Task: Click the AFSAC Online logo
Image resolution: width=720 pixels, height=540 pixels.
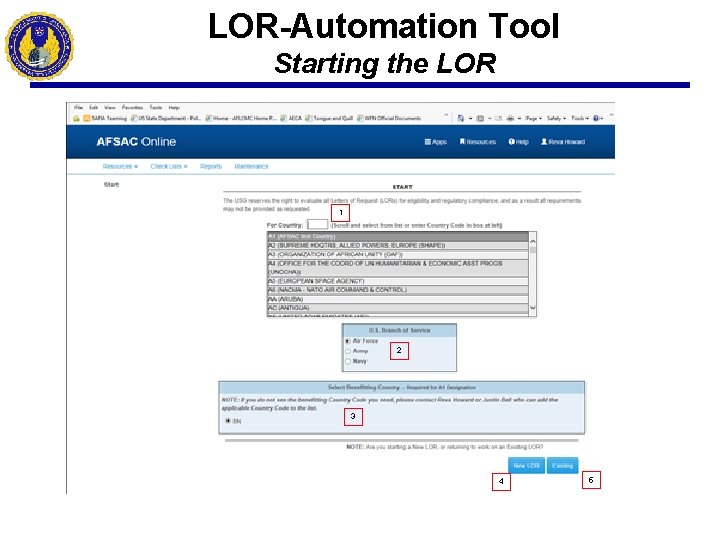Action: pos(136,142)
